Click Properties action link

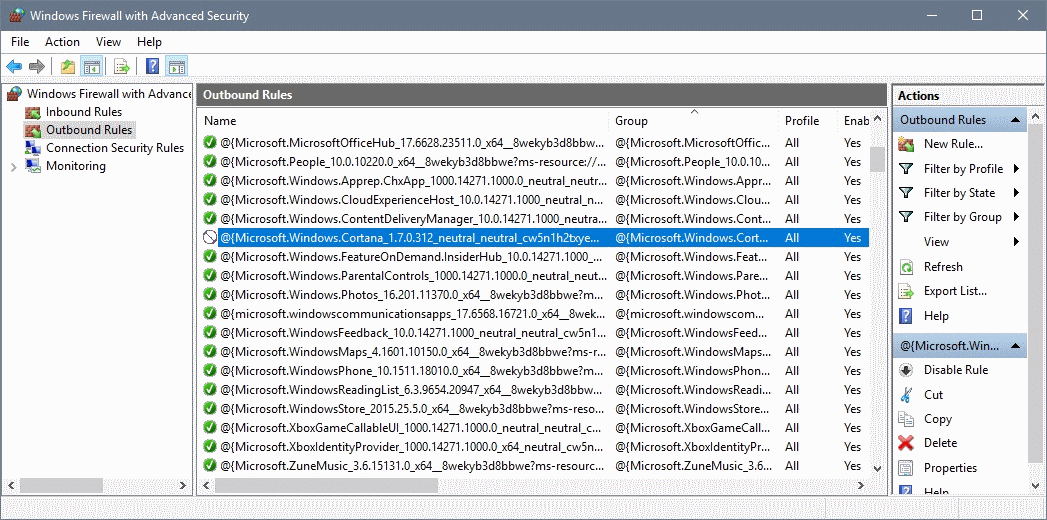coord(950,468)
